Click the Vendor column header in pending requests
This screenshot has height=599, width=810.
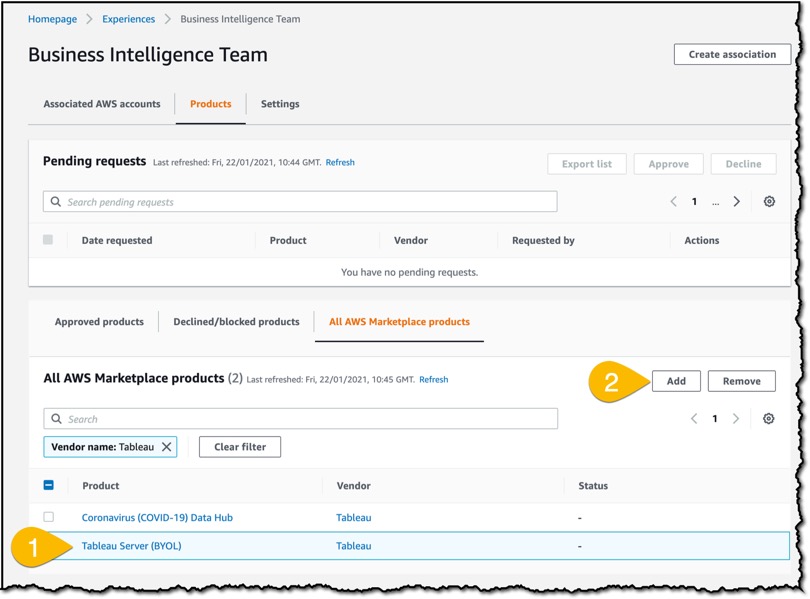click(x=411, y=240)
